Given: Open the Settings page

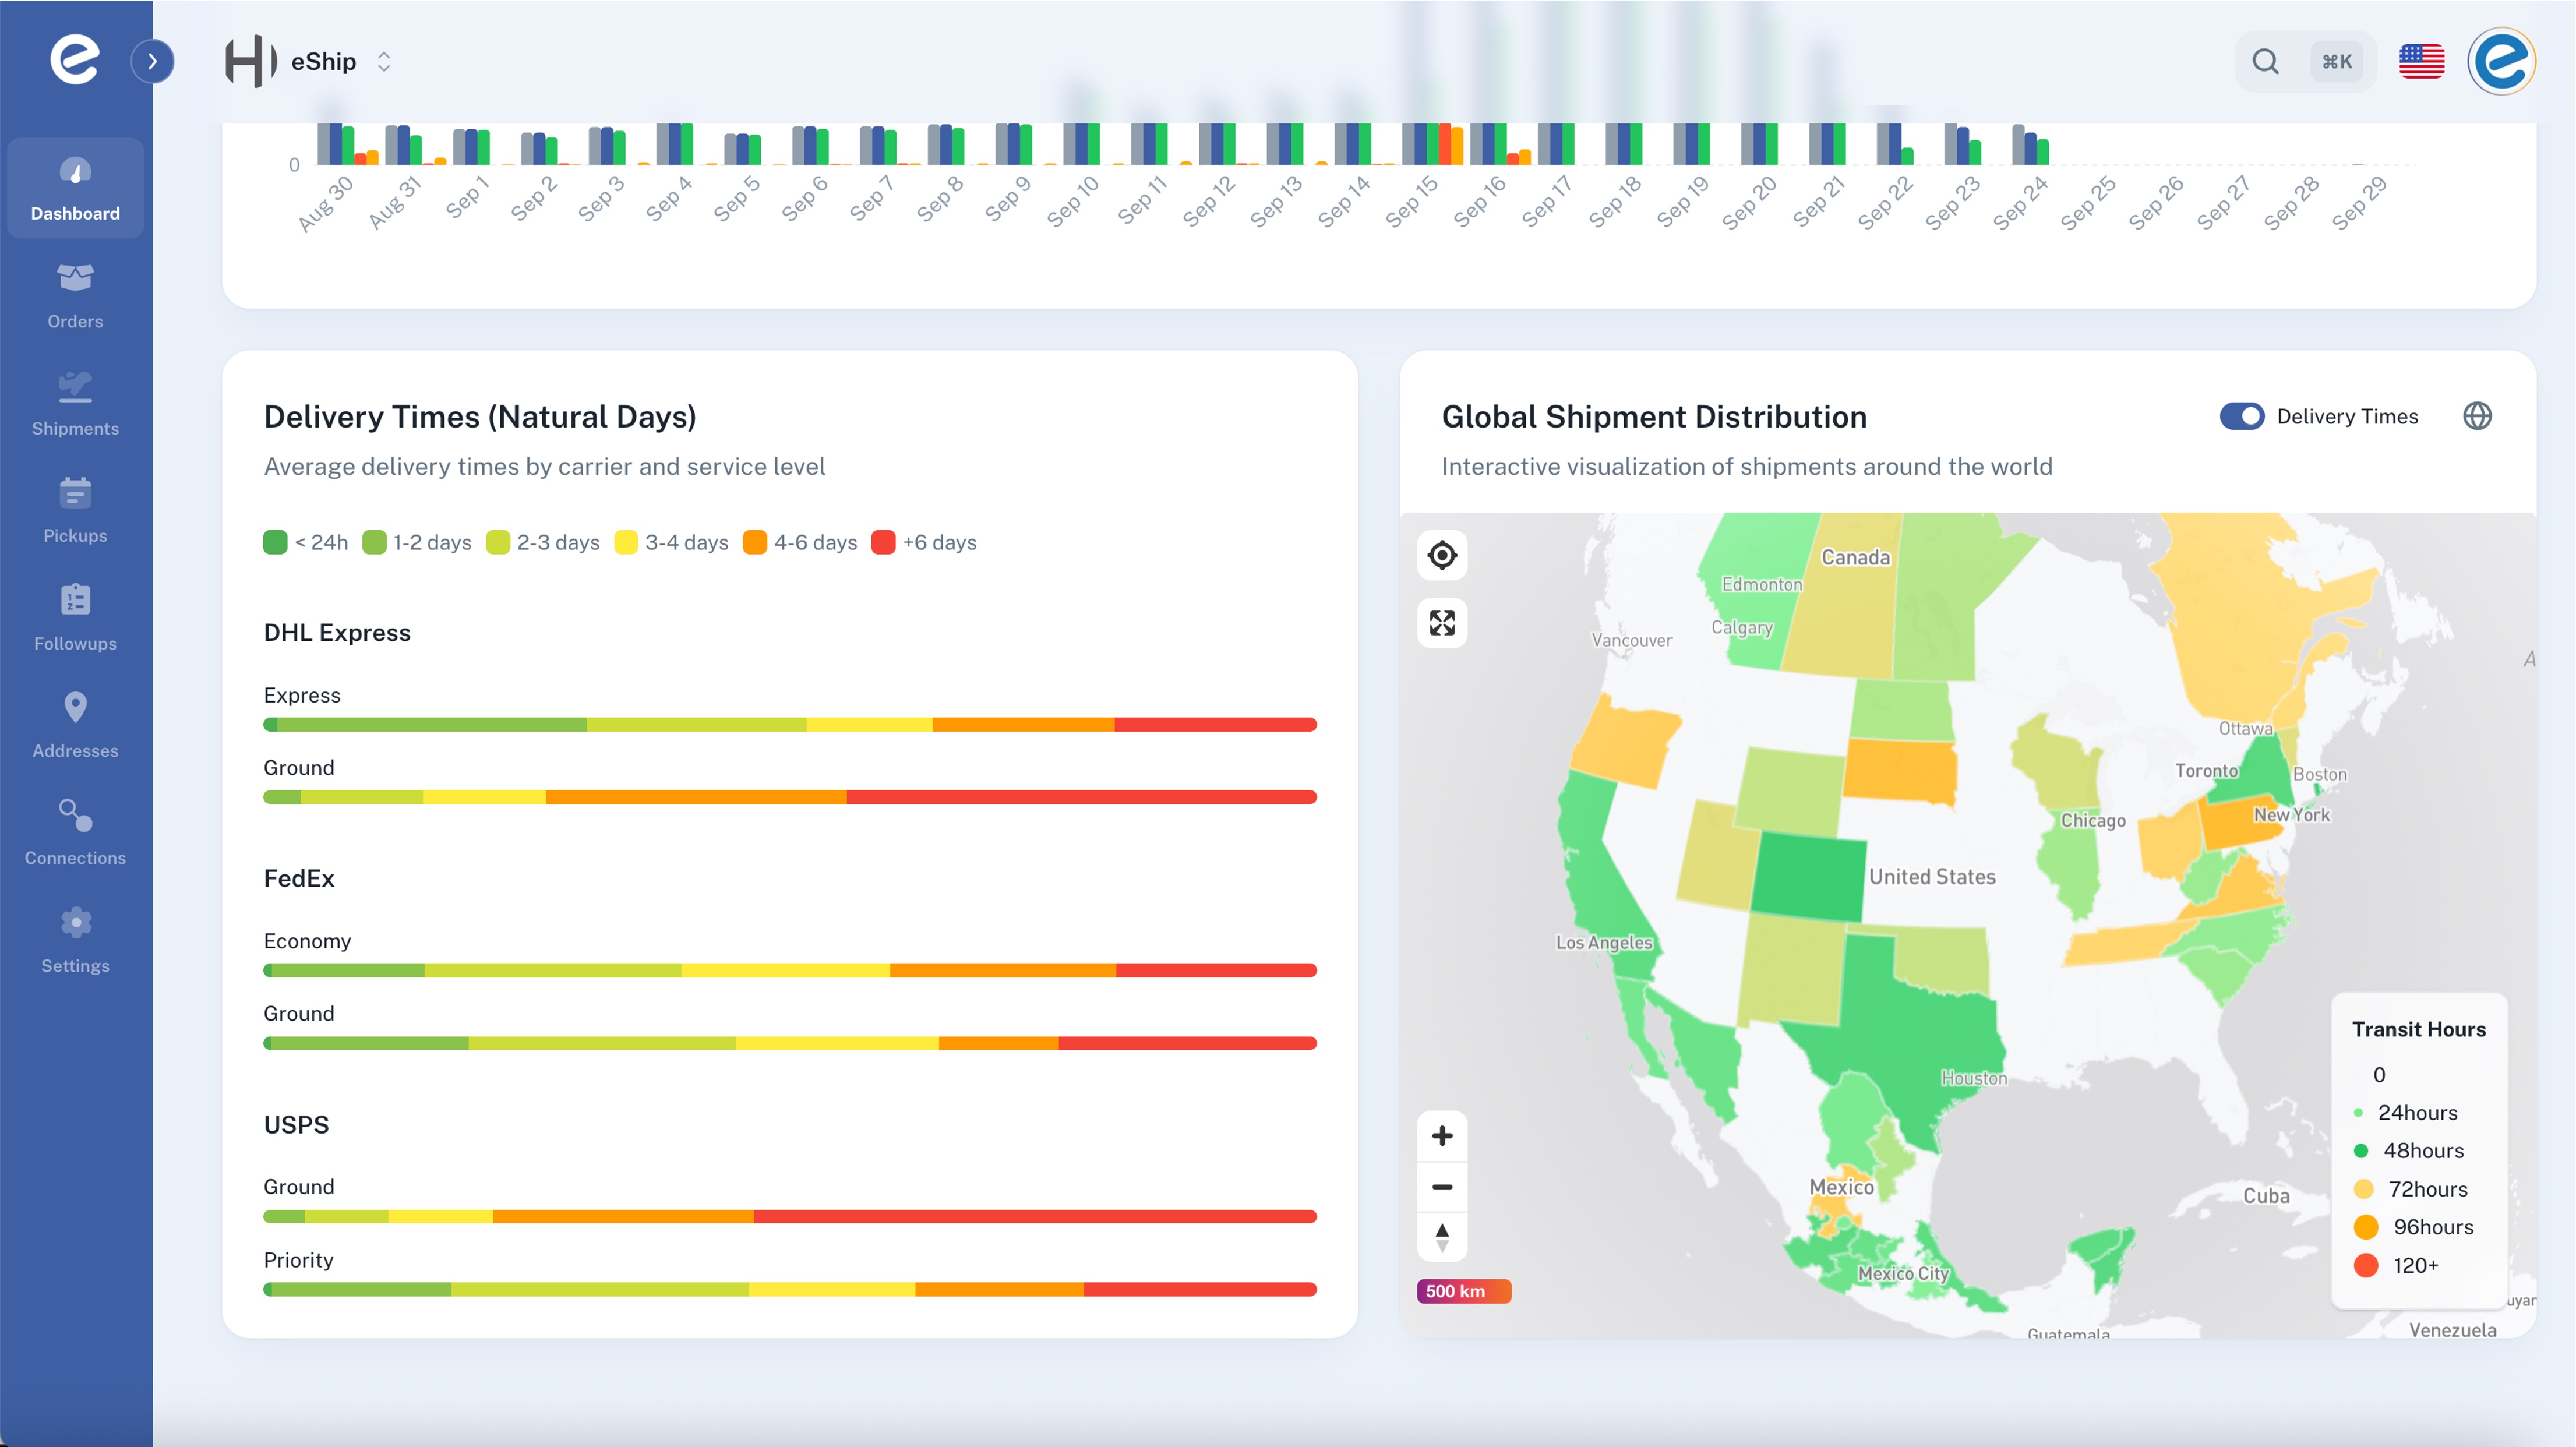Looking at the screenshot, I should (x=75, y=940).
